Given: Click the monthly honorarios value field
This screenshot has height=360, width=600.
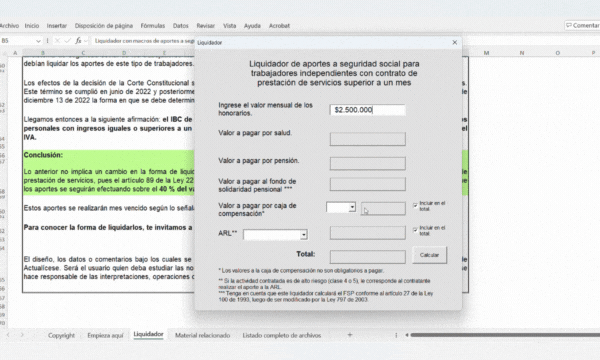Looking at the screenshot, I should [367, 110].
